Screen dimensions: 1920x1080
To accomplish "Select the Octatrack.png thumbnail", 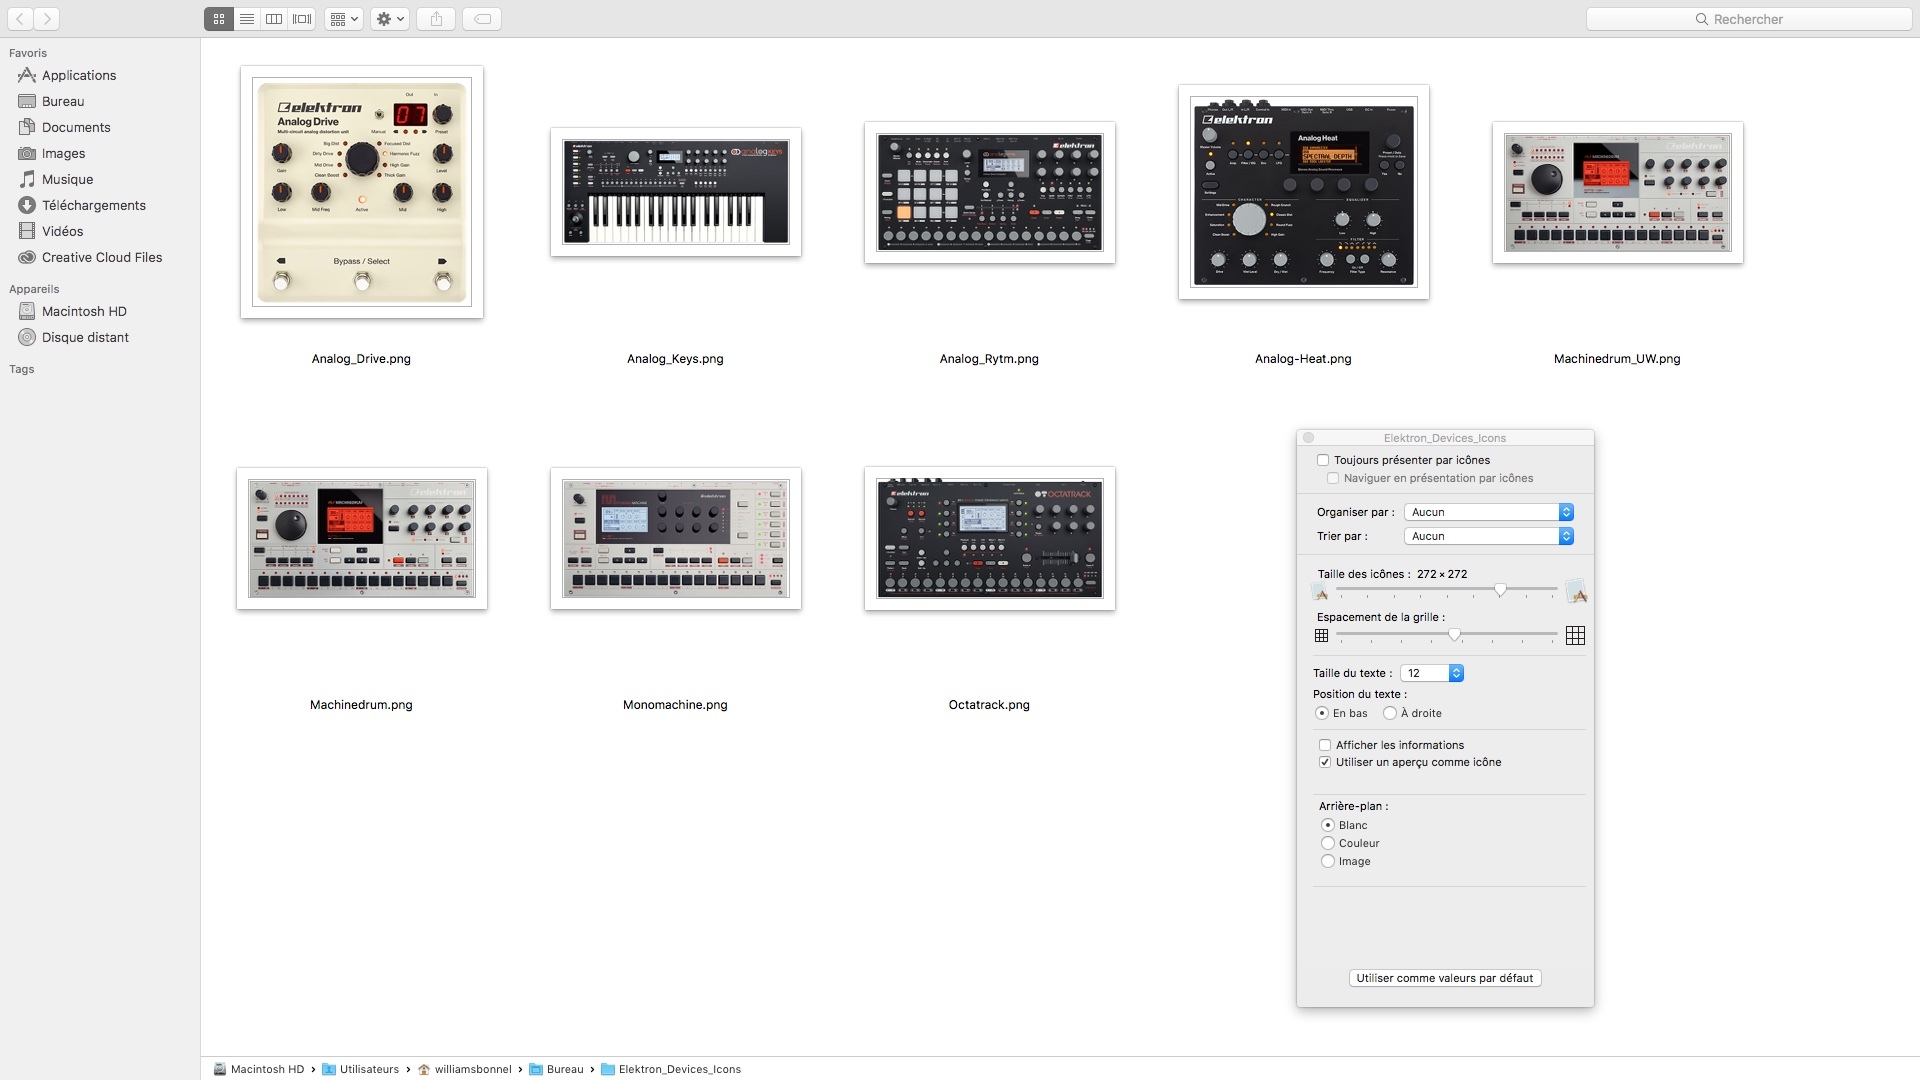I will [989, 539].
